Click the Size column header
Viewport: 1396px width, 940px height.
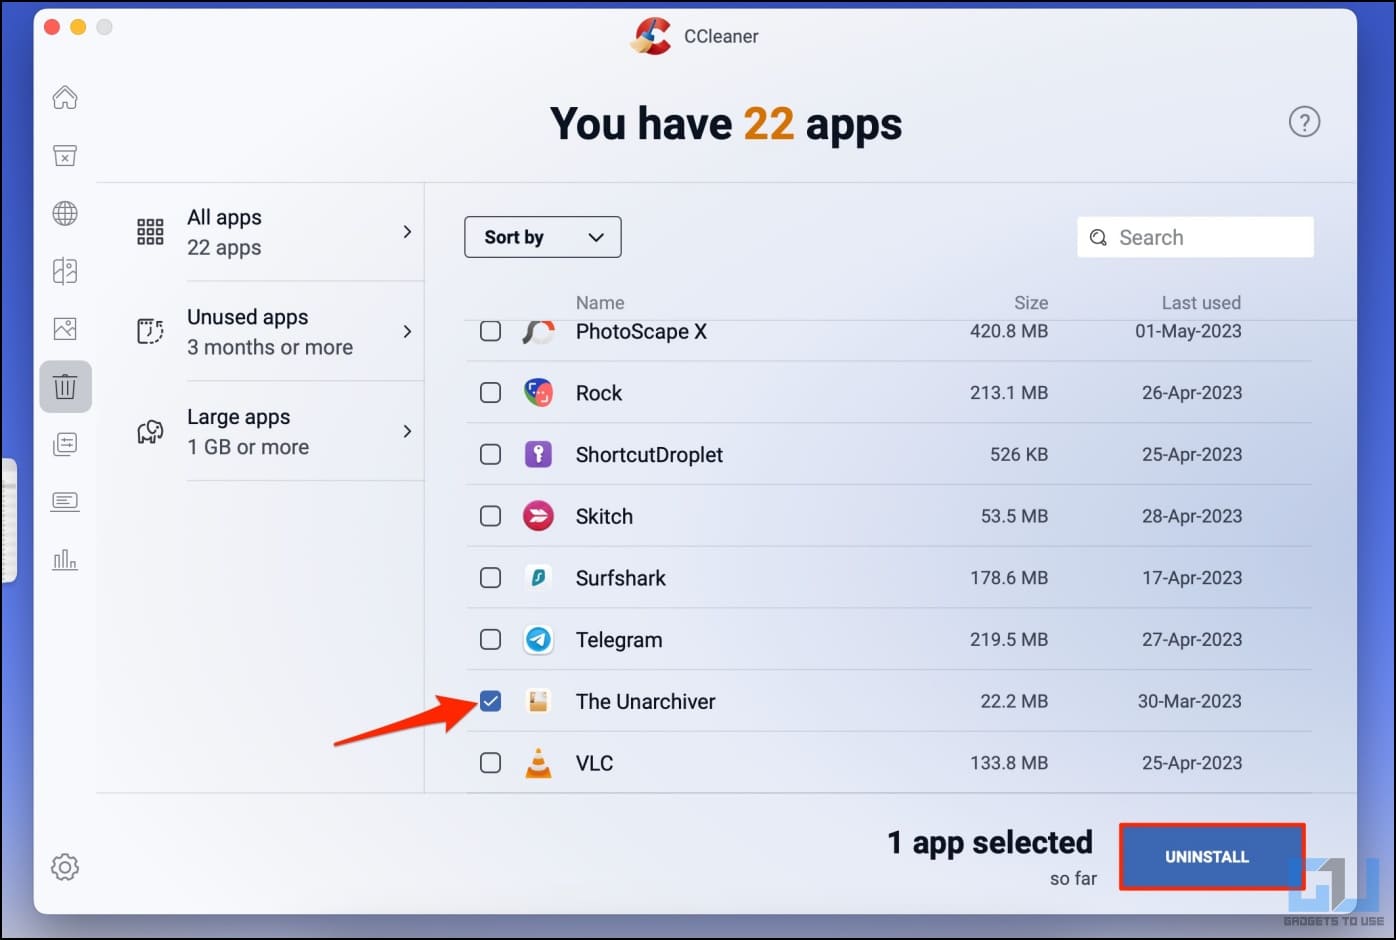click(x=1031, y=303)
